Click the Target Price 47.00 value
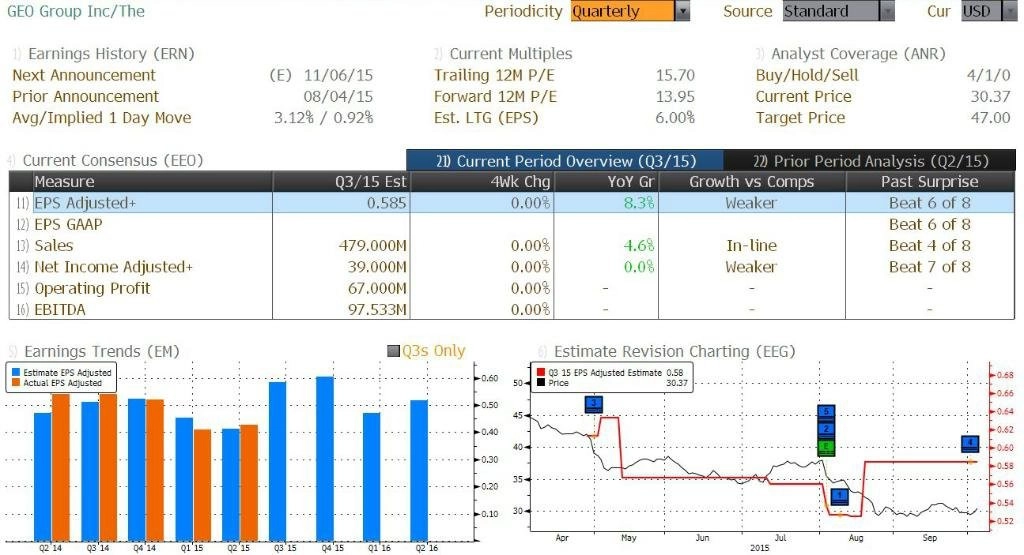1024x555 pixels. pyautogui.click(x=991, y=118)
